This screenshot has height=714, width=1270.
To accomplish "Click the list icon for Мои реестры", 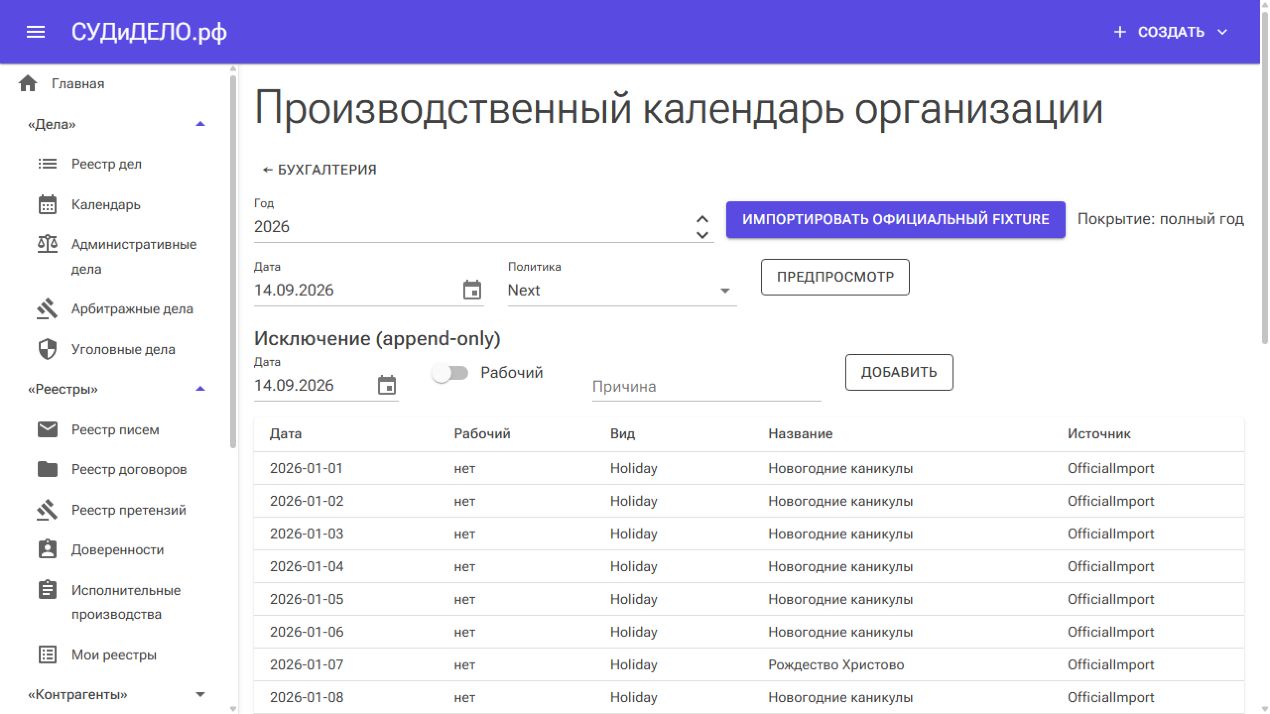I will 47,655.
